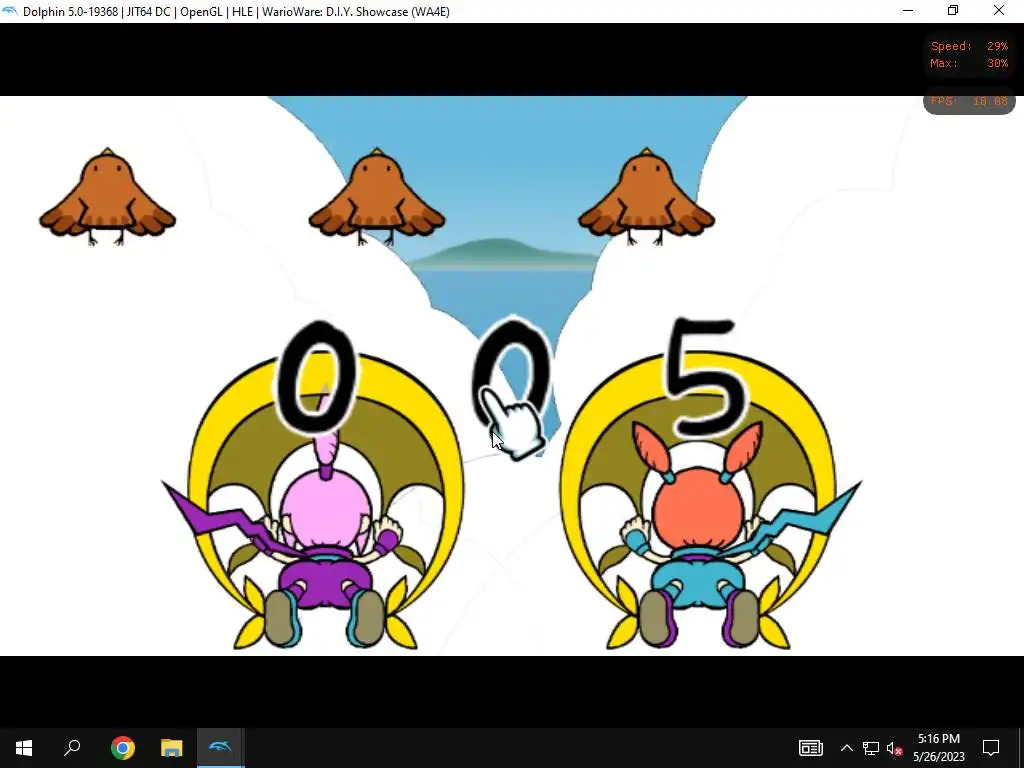The height and width of the screenshot is (768, 1024).
Task: Restore down the Dolphin window
Action: [x=953, y=11]
